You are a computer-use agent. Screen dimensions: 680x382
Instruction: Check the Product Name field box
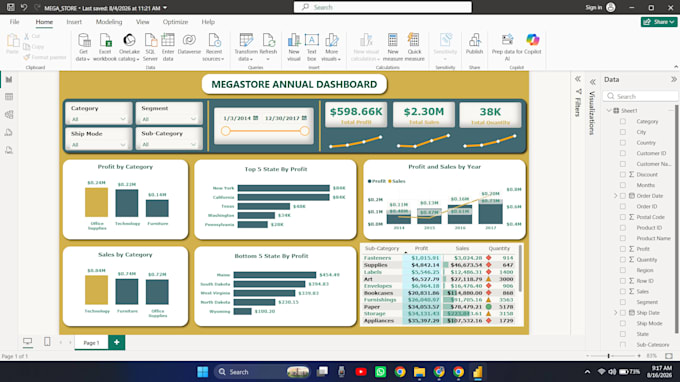pyautogui.click(x=623, y=238)
